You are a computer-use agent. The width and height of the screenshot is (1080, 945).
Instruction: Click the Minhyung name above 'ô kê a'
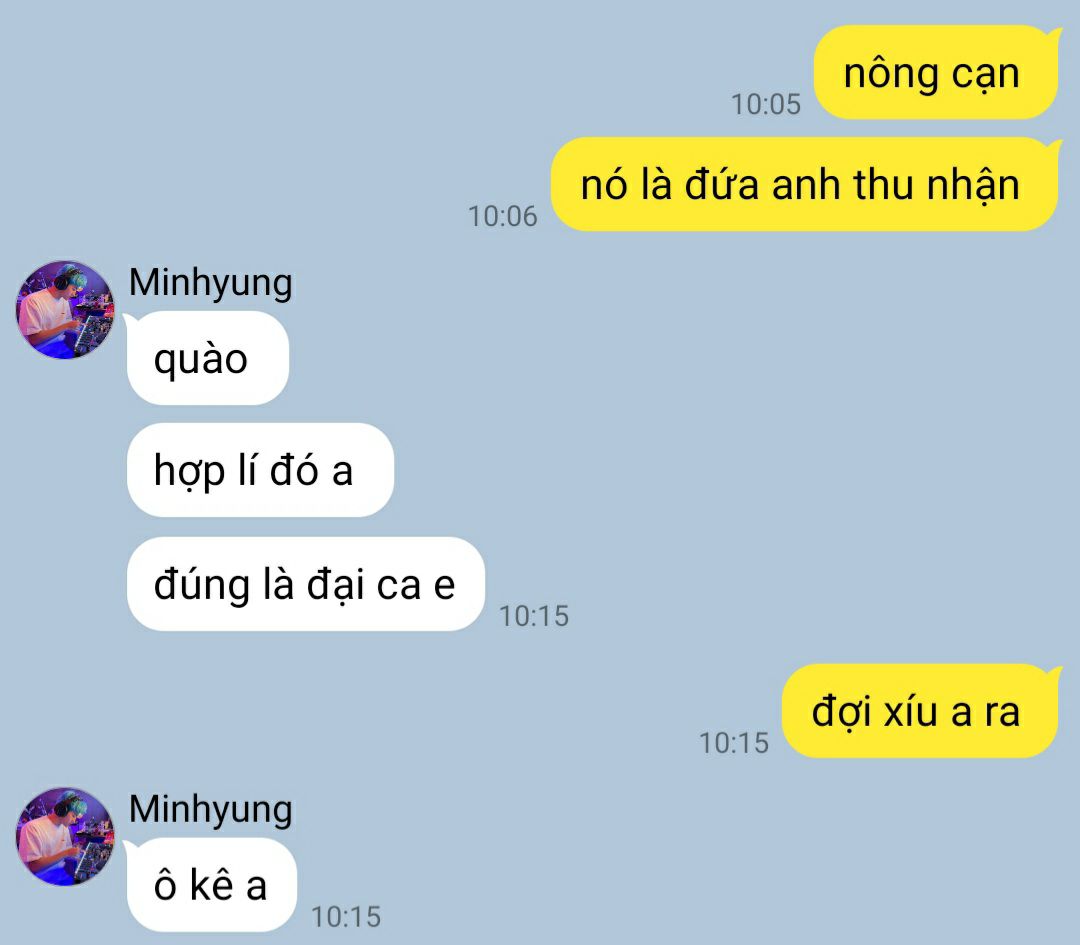(211, 810)
